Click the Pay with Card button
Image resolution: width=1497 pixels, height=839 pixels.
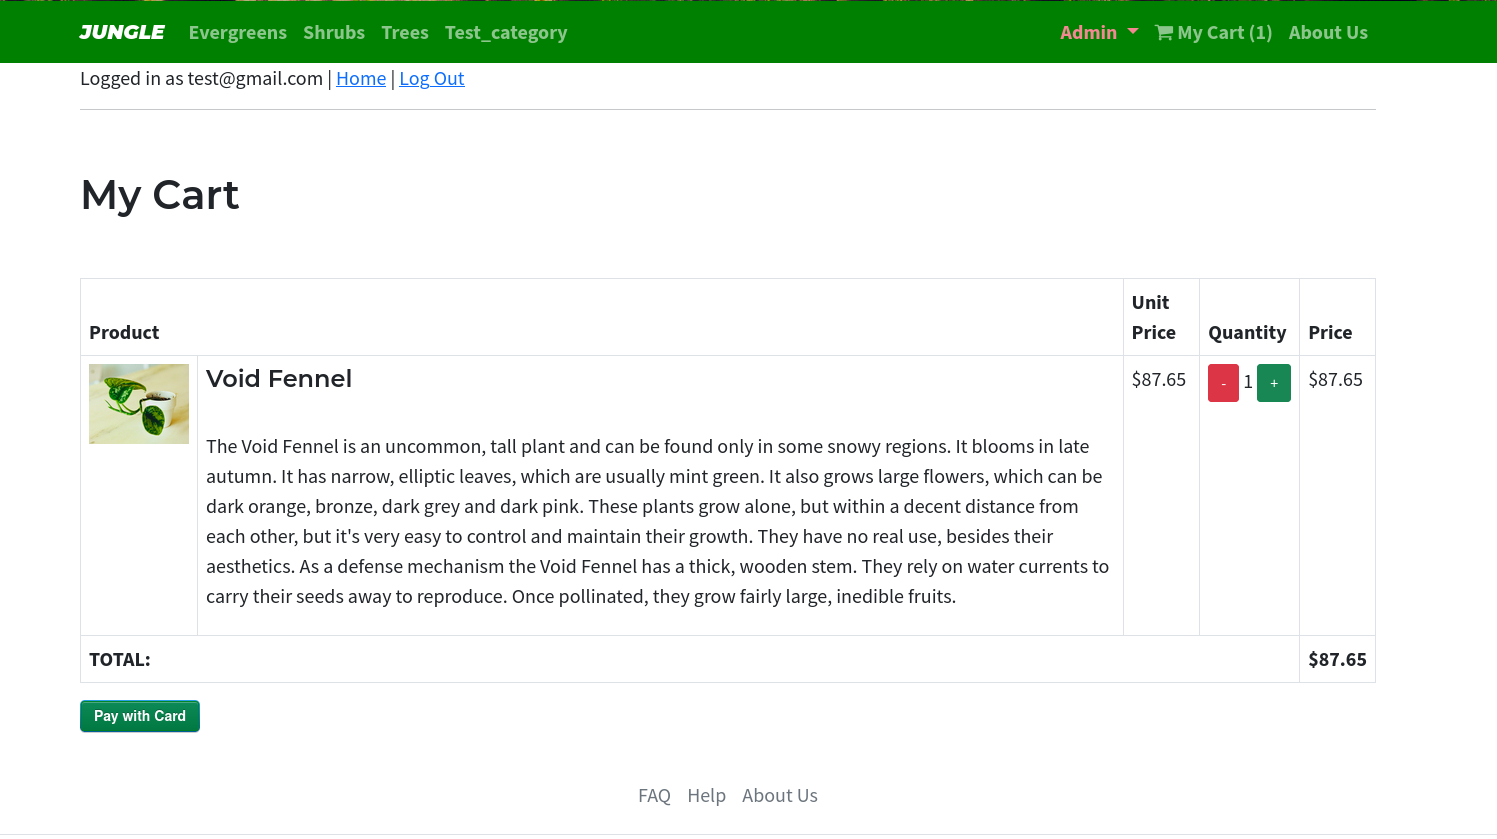140,716
